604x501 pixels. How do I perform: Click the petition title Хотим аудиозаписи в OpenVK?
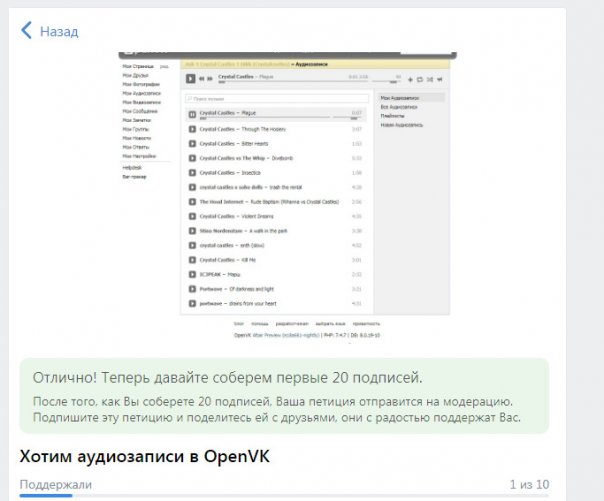pyautogui.click(x=145, y=456)
